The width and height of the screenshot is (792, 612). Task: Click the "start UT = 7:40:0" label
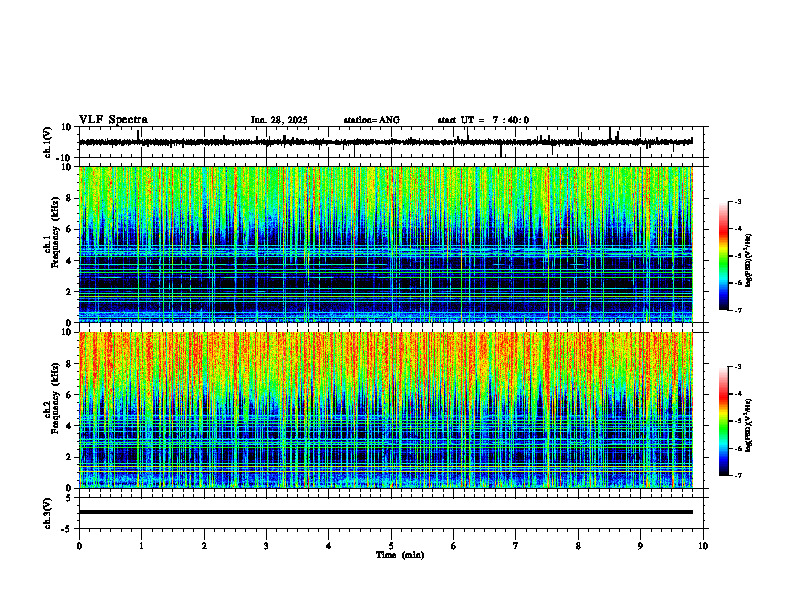(483, 120)
